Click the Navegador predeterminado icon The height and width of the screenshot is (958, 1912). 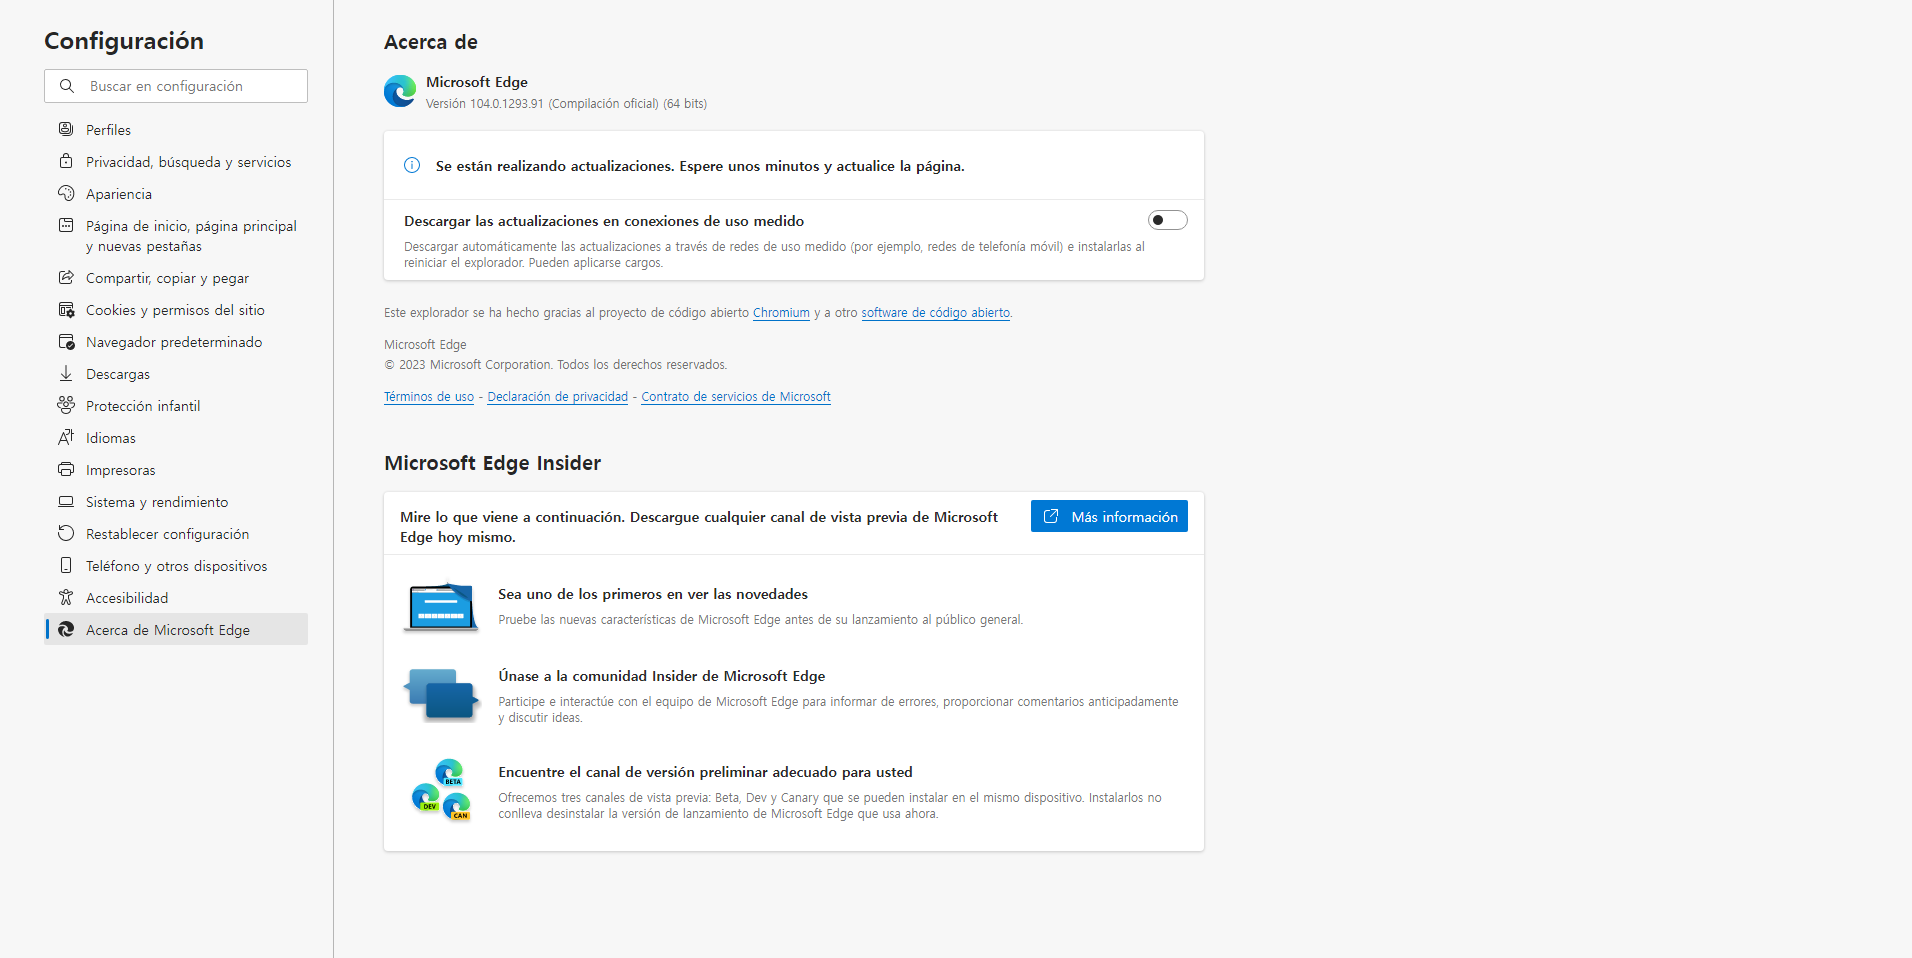pos(66,341)
